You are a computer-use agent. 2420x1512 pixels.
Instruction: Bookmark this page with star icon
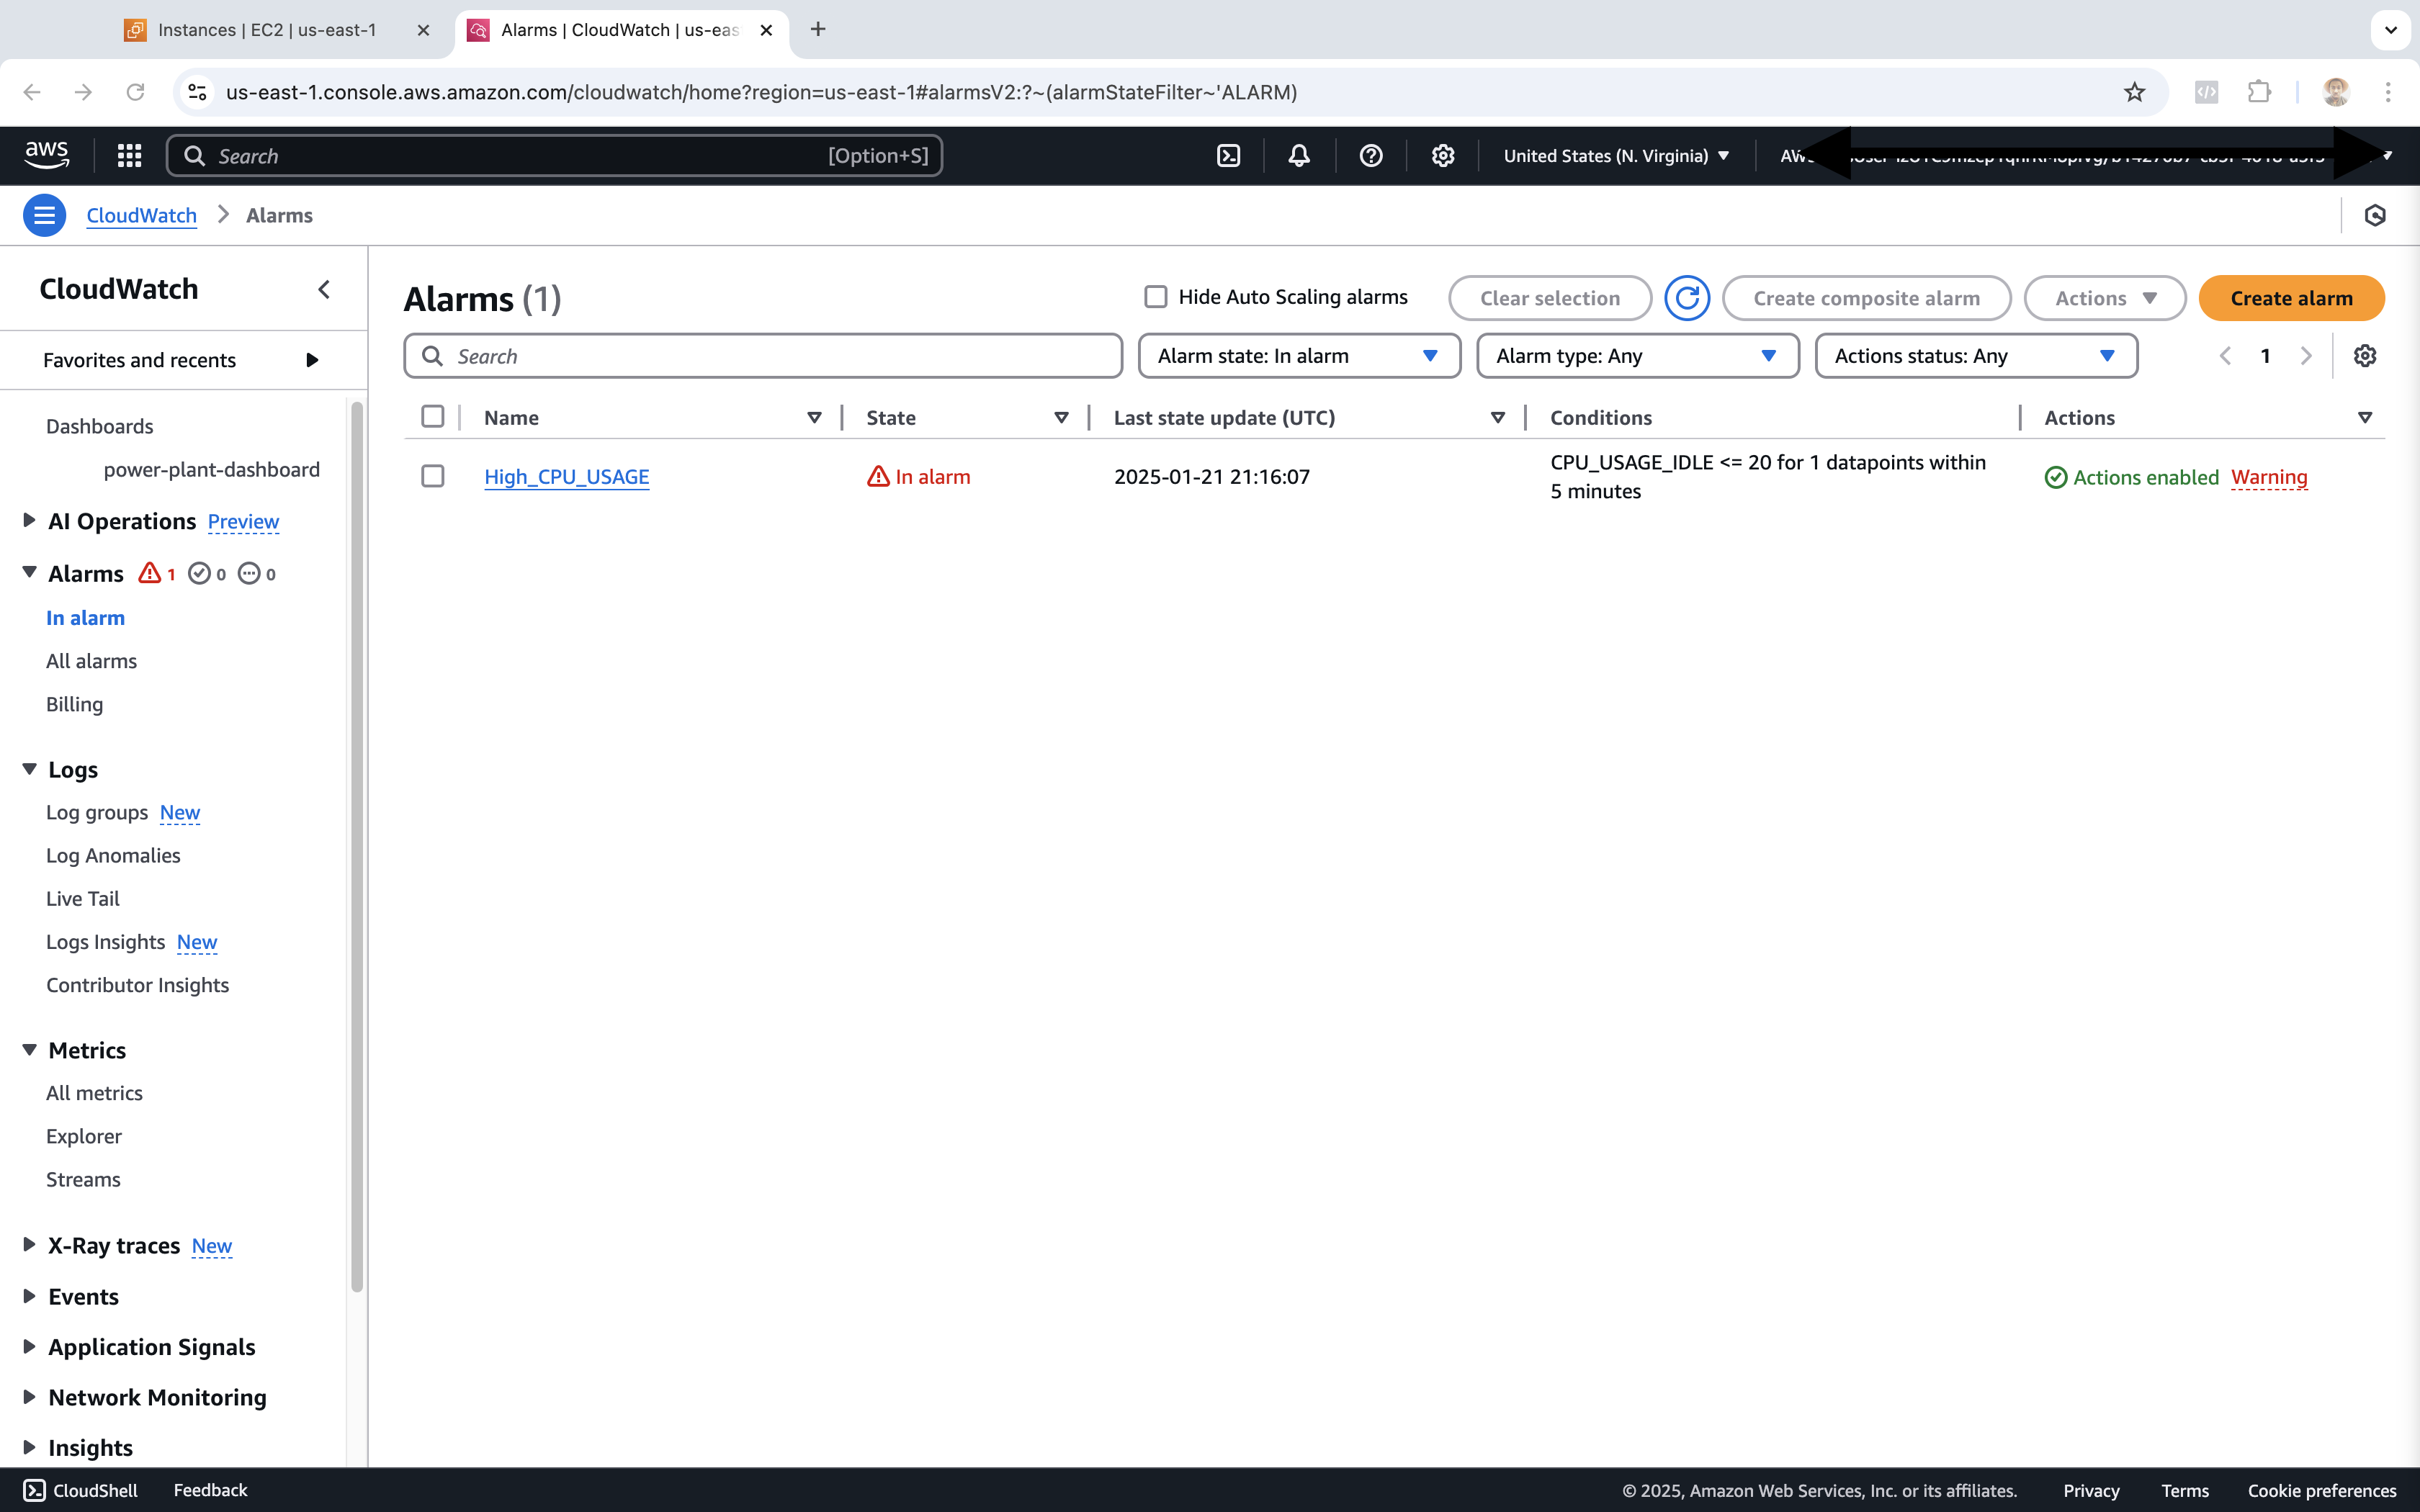click(x=2135, y=92)
